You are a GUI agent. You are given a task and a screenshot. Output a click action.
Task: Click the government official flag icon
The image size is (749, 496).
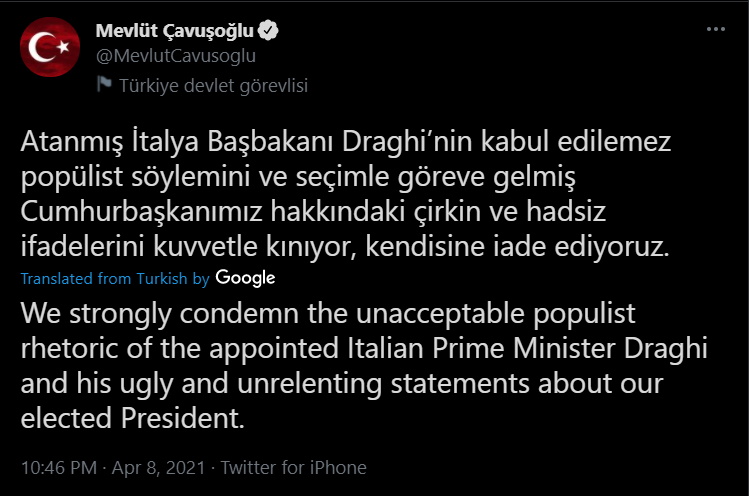104,85
